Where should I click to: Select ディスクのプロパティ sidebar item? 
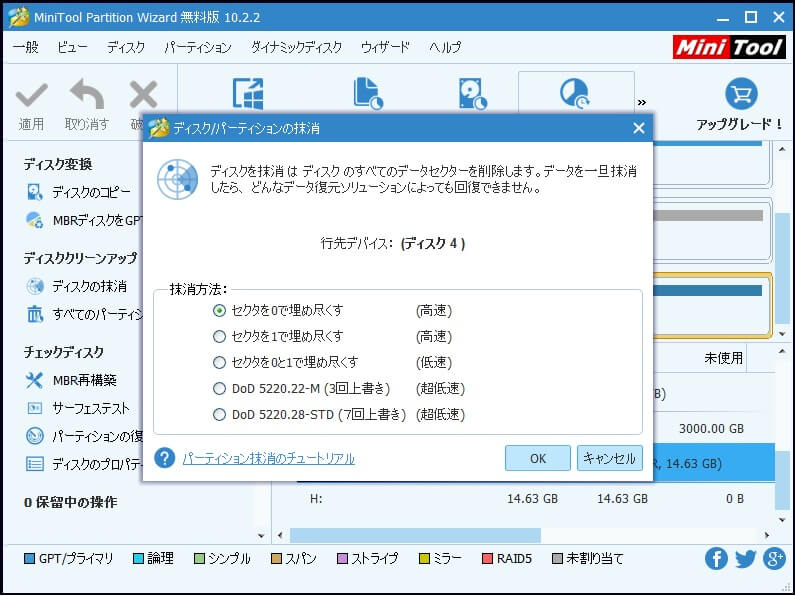[x=84, y=464]
